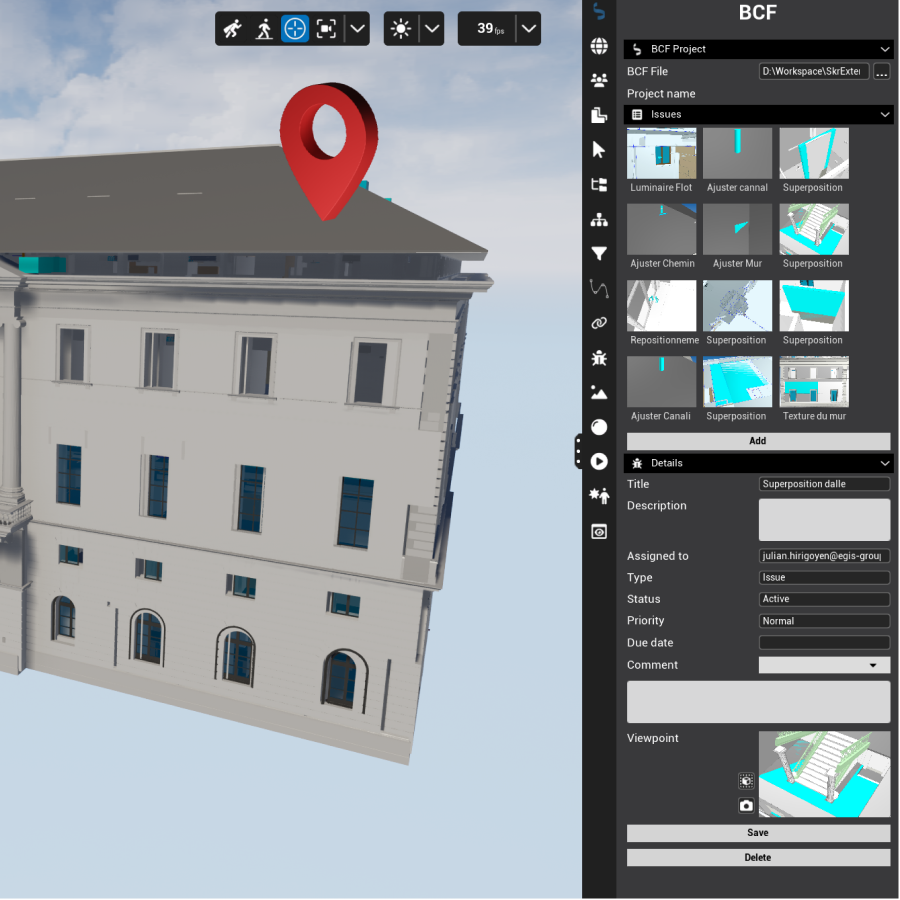Click the Title input field

pos(824,484)
